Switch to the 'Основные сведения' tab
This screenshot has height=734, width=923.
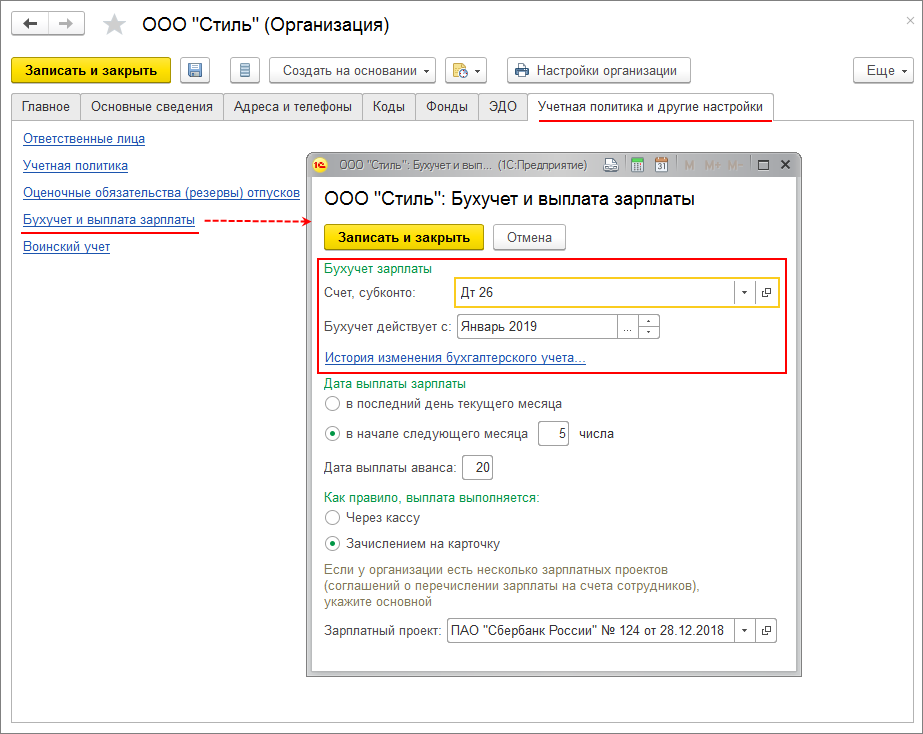(x=151, y=106)
